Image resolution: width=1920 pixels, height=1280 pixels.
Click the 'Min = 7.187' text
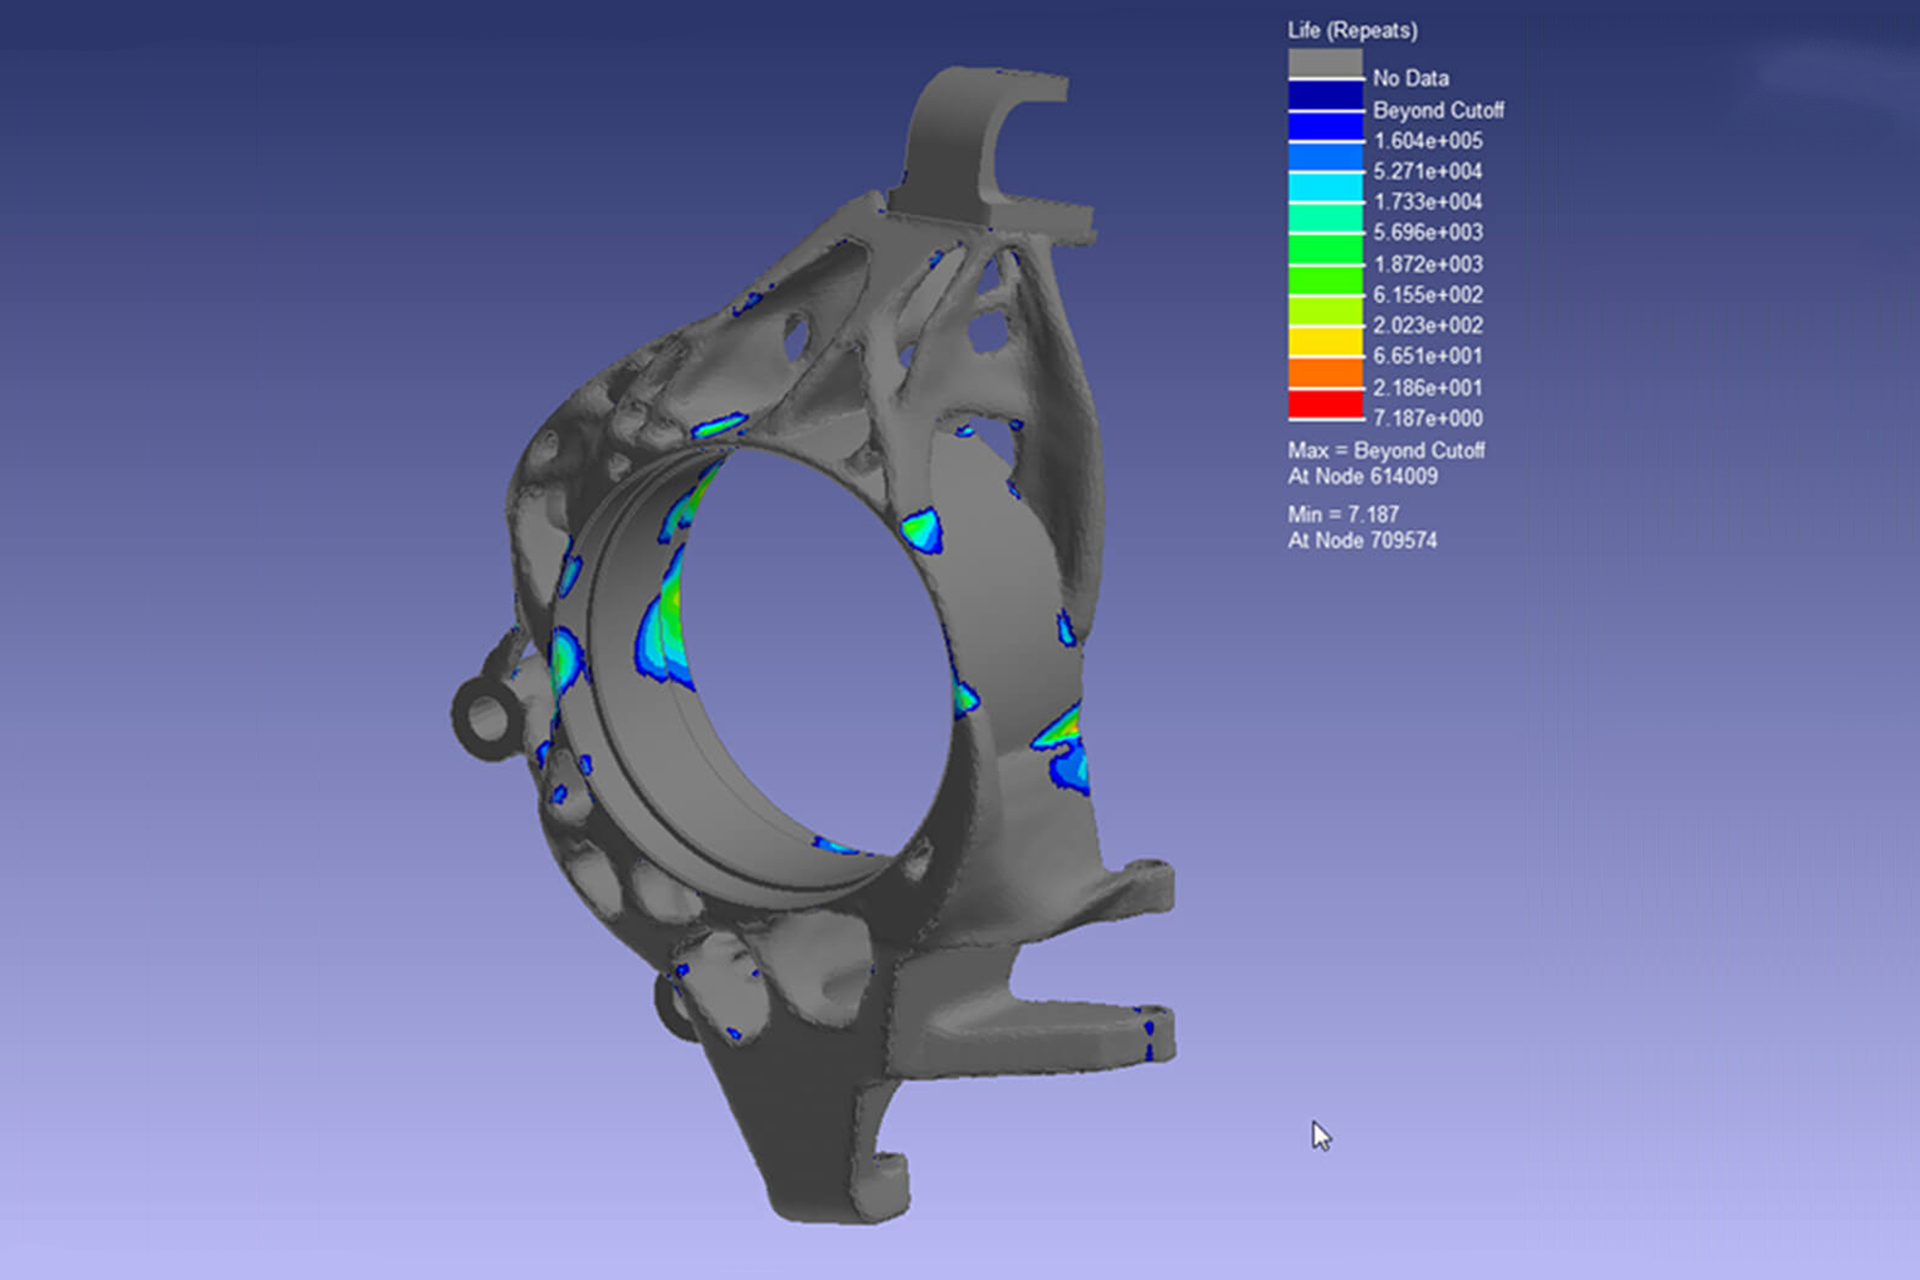(x=1342, y=514)
